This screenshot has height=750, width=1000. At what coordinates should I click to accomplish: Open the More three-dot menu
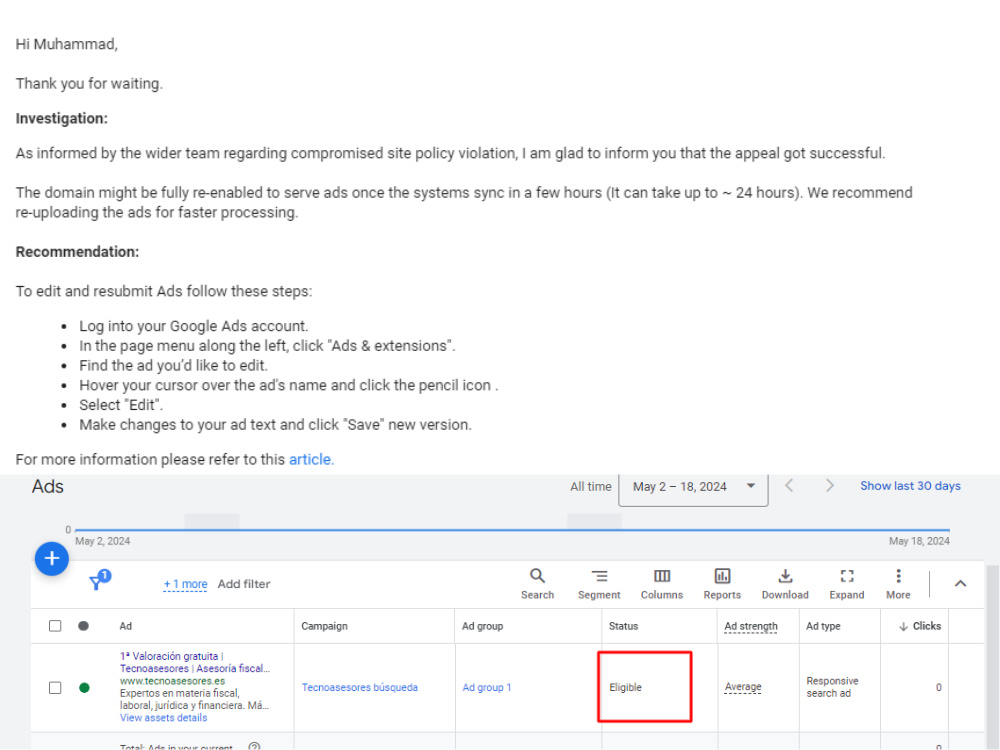(898, 584)
